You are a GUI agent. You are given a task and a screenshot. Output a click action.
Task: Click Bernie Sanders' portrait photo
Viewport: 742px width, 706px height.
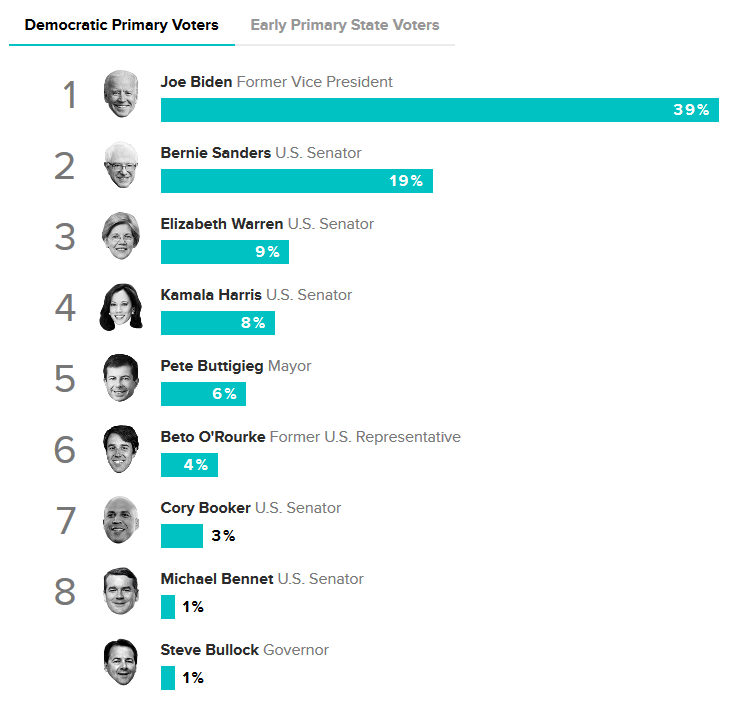(121, 165)
